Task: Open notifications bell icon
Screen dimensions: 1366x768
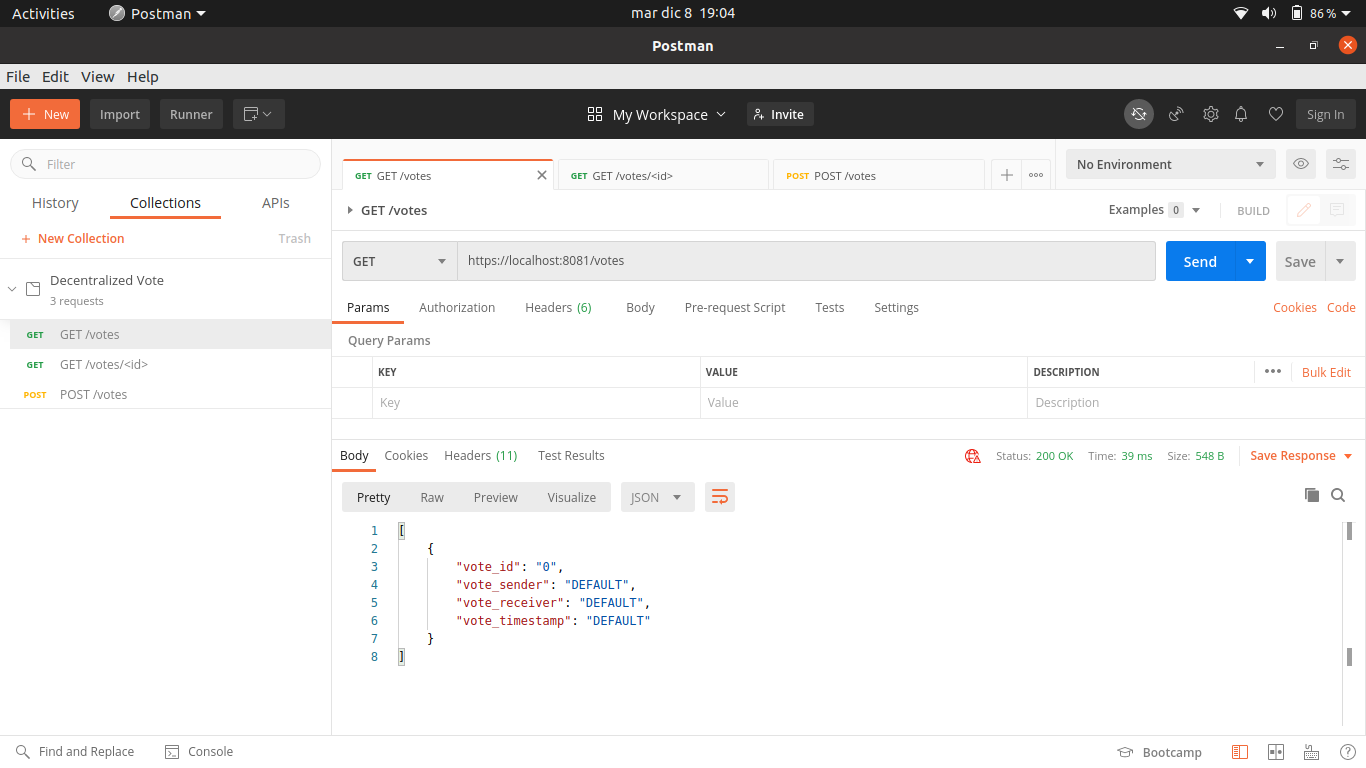Action: 1241,114
